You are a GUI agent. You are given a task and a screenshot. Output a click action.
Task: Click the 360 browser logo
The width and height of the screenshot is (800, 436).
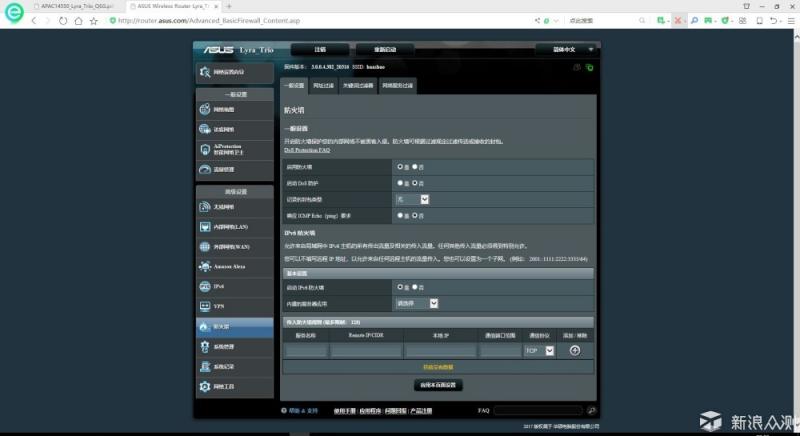[14, 13]
